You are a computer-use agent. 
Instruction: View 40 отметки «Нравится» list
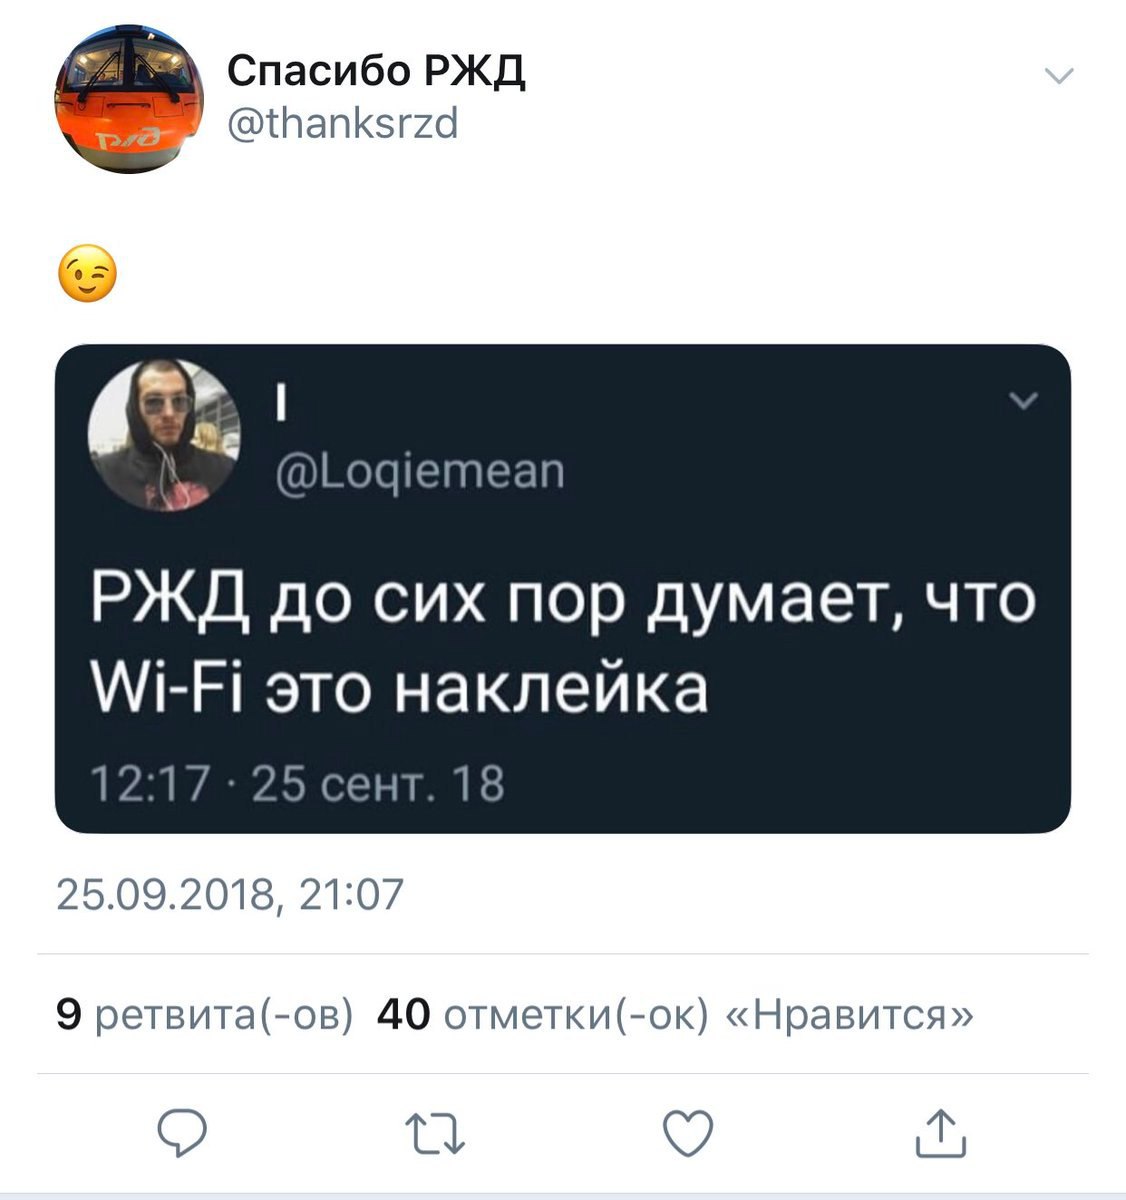675,1015
